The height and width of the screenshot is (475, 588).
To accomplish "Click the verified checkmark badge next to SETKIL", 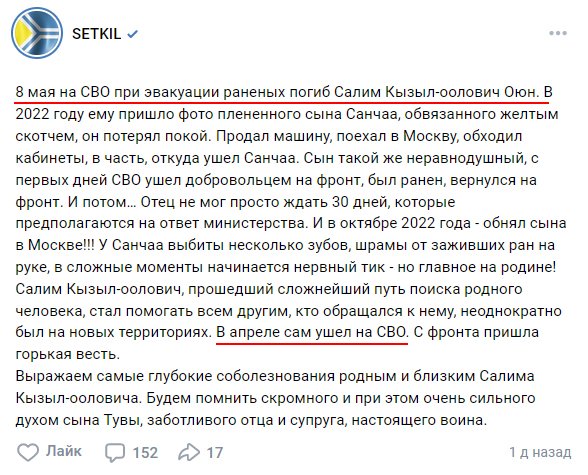I will [132, 34].
